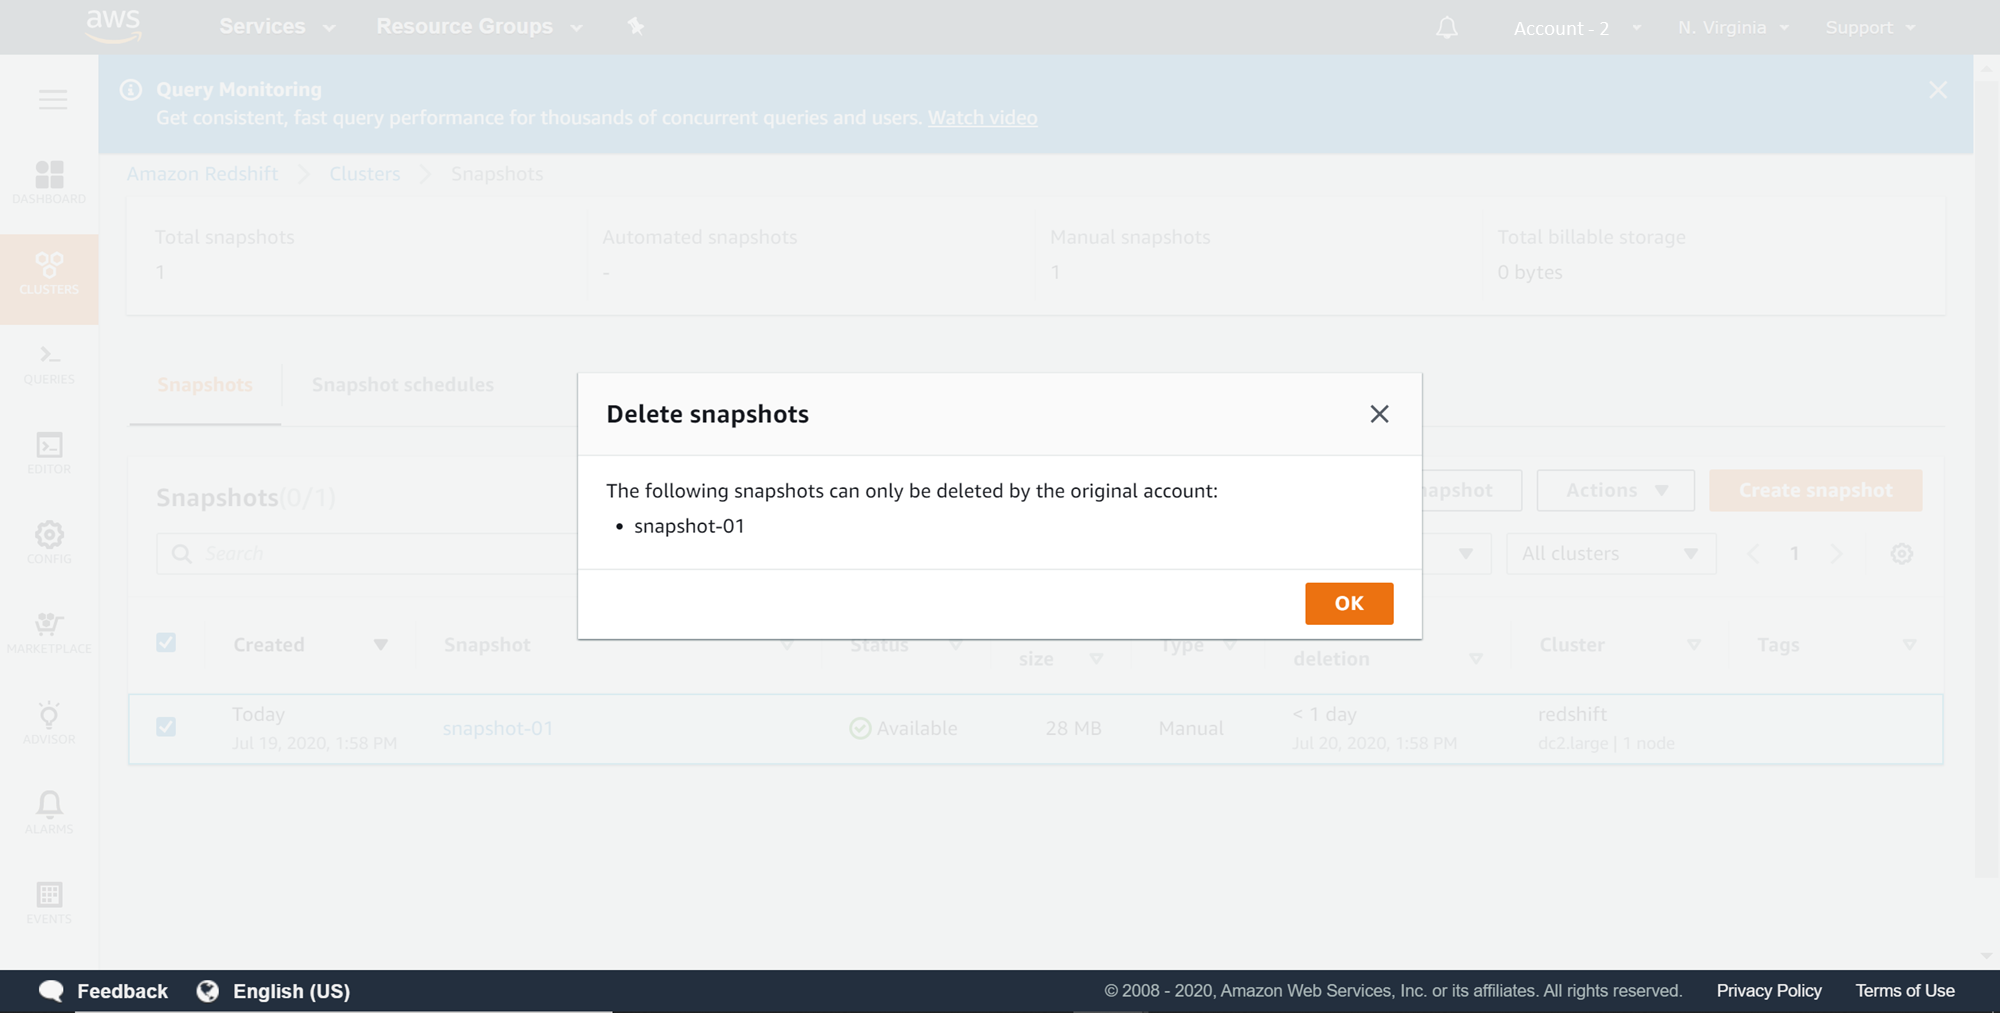
Task: Click the snapshots search field
Action: [x=367, y=554]
